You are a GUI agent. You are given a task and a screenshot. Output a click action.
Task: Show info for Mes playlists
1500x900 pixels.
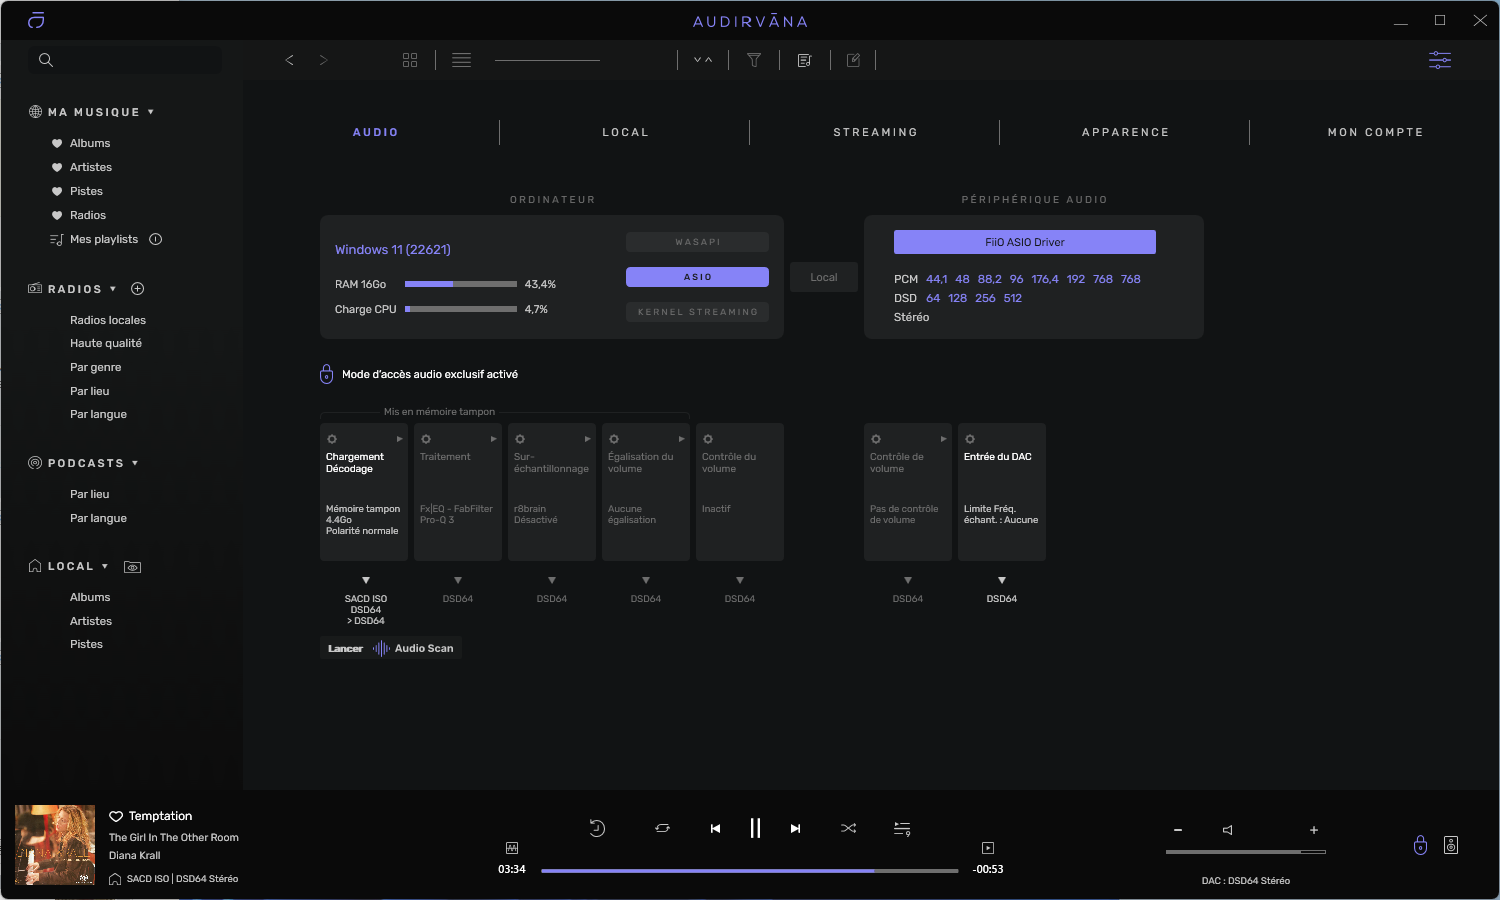tap(155, 239)
